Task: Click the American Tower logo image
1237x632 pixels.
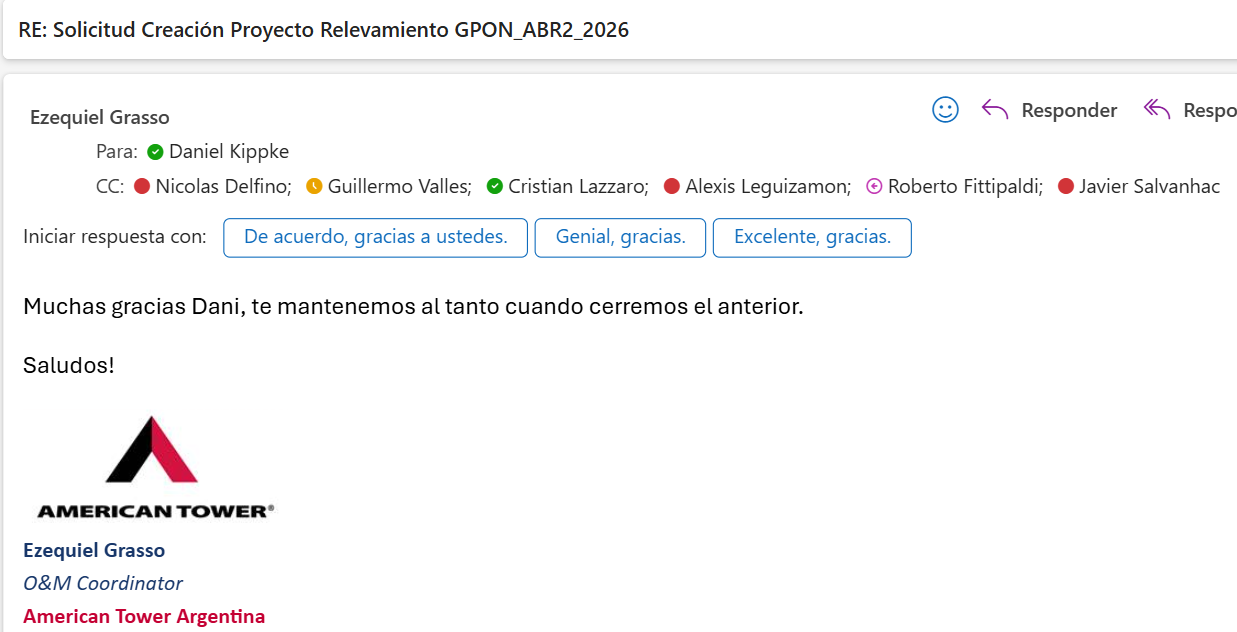Action: coord(155,468)
